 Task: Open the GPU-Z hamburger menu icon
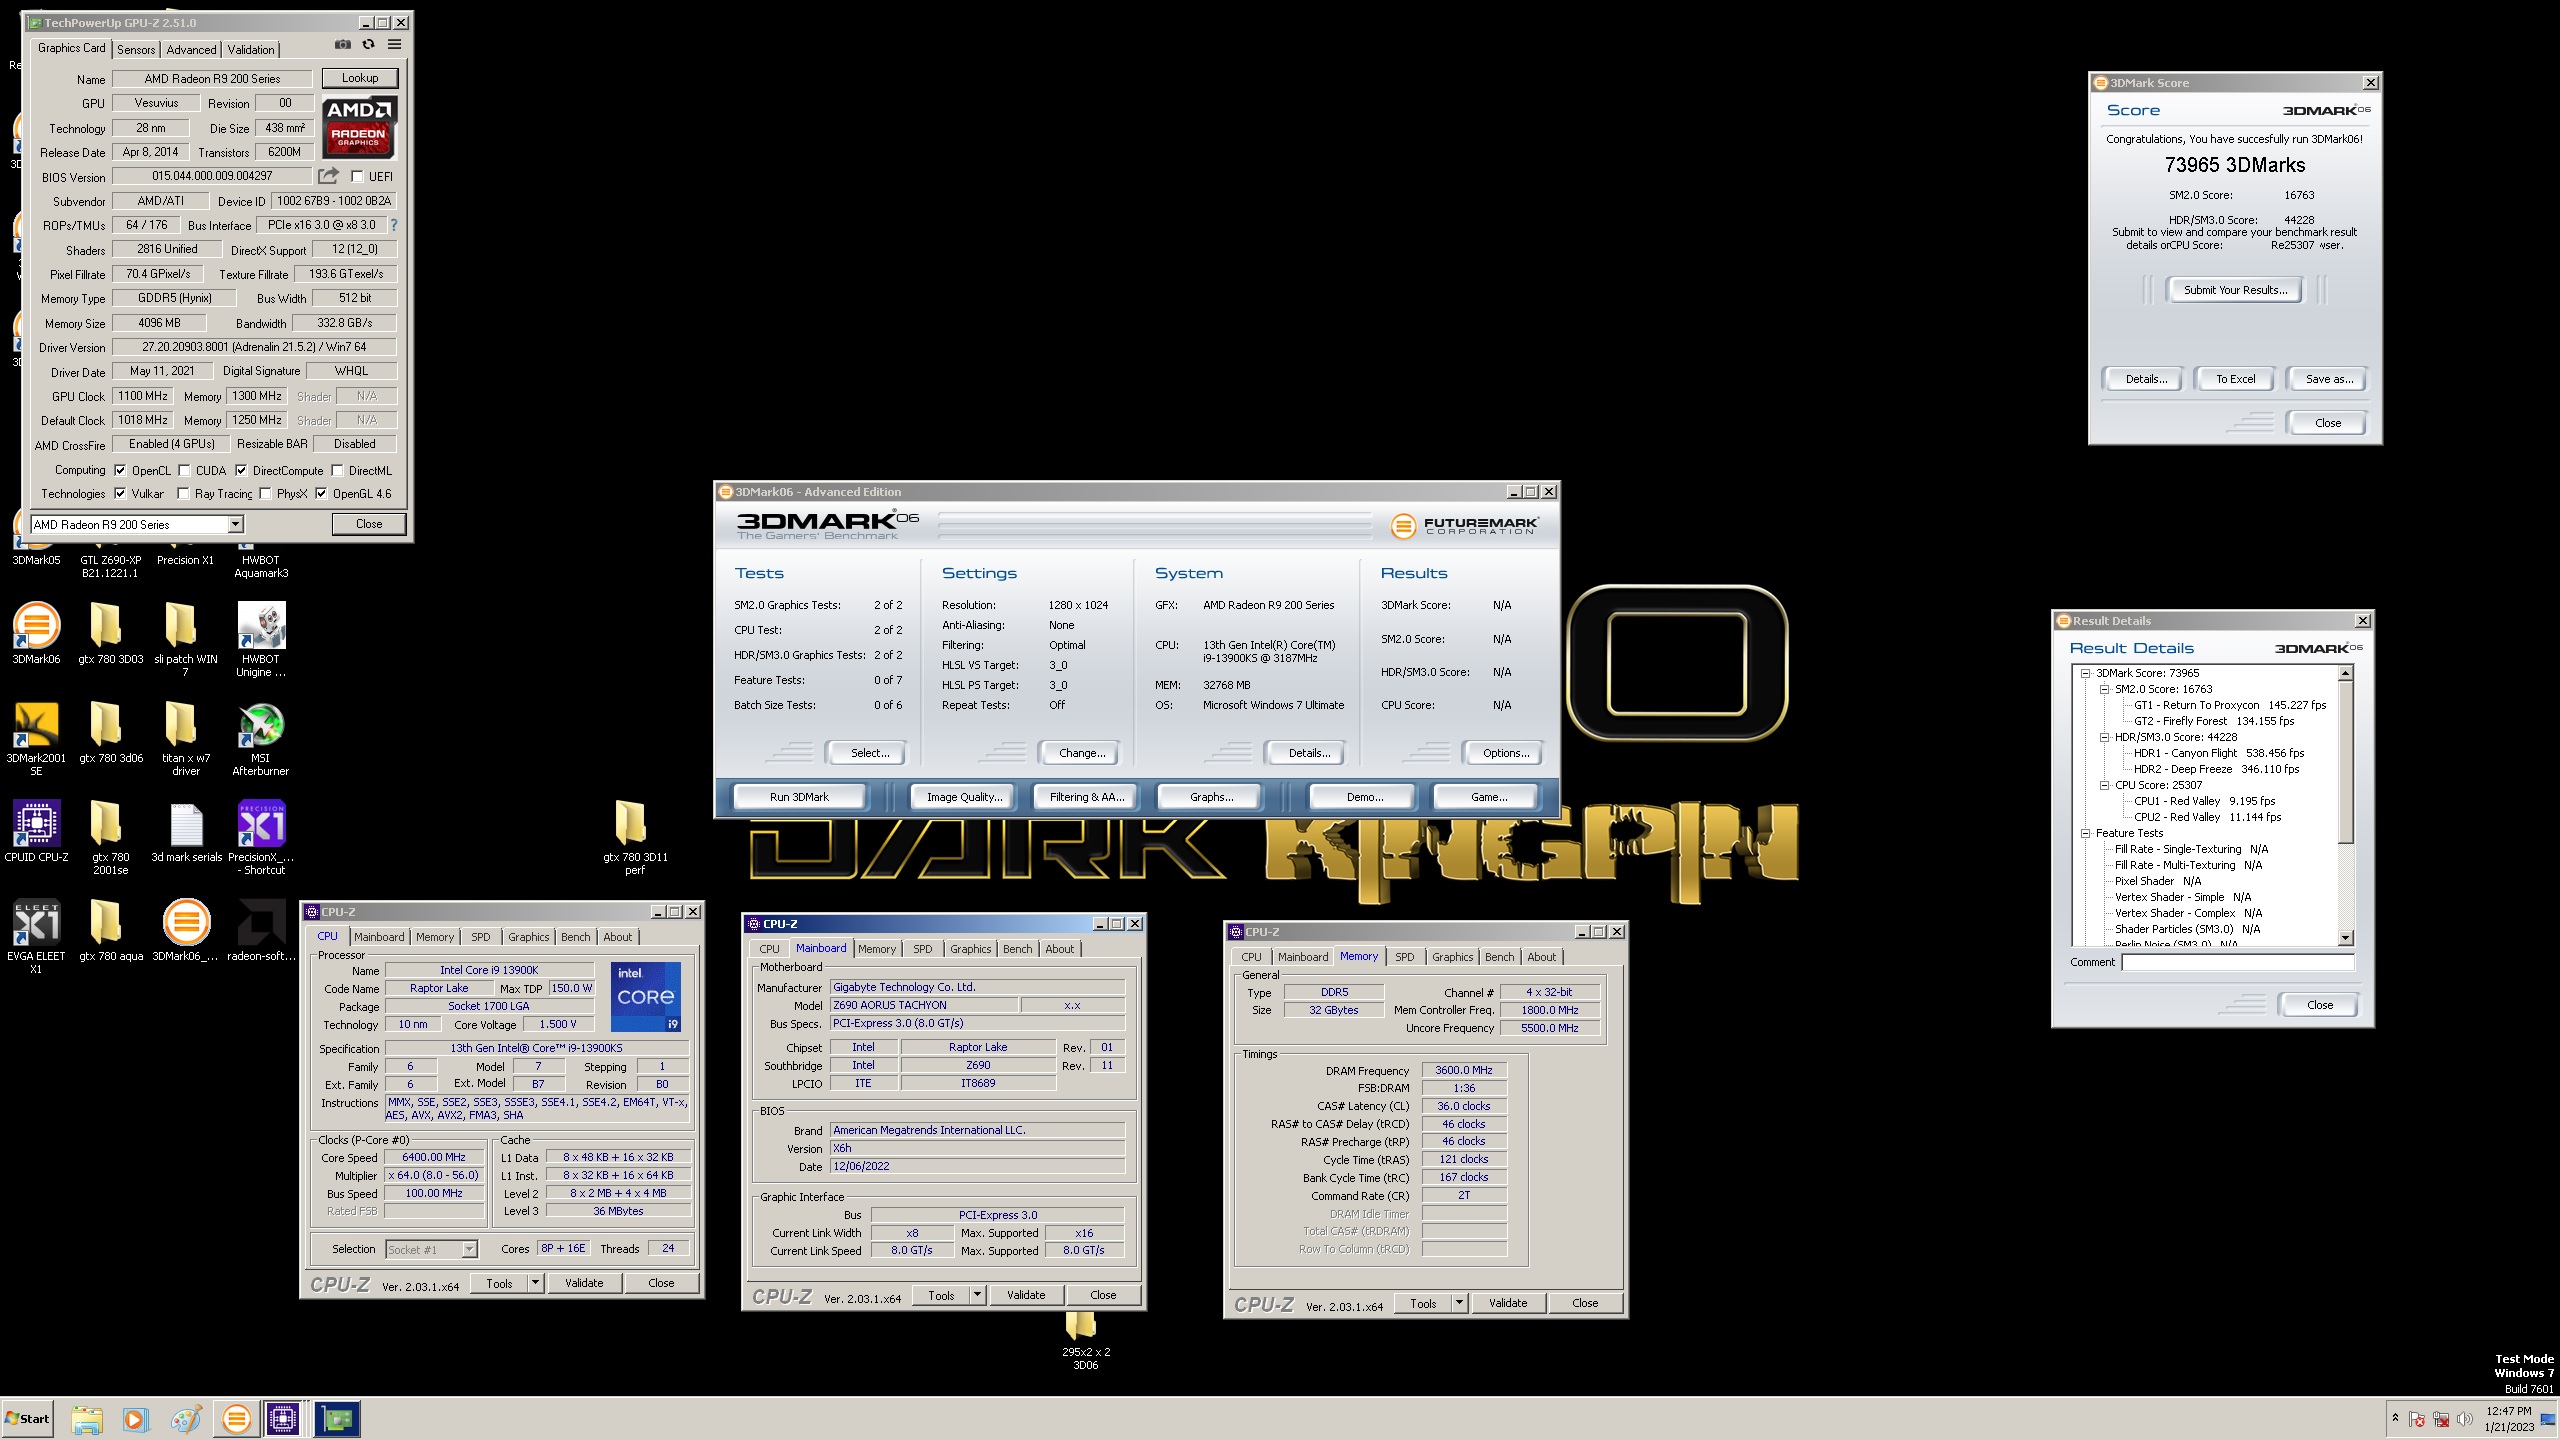[394, 45]
